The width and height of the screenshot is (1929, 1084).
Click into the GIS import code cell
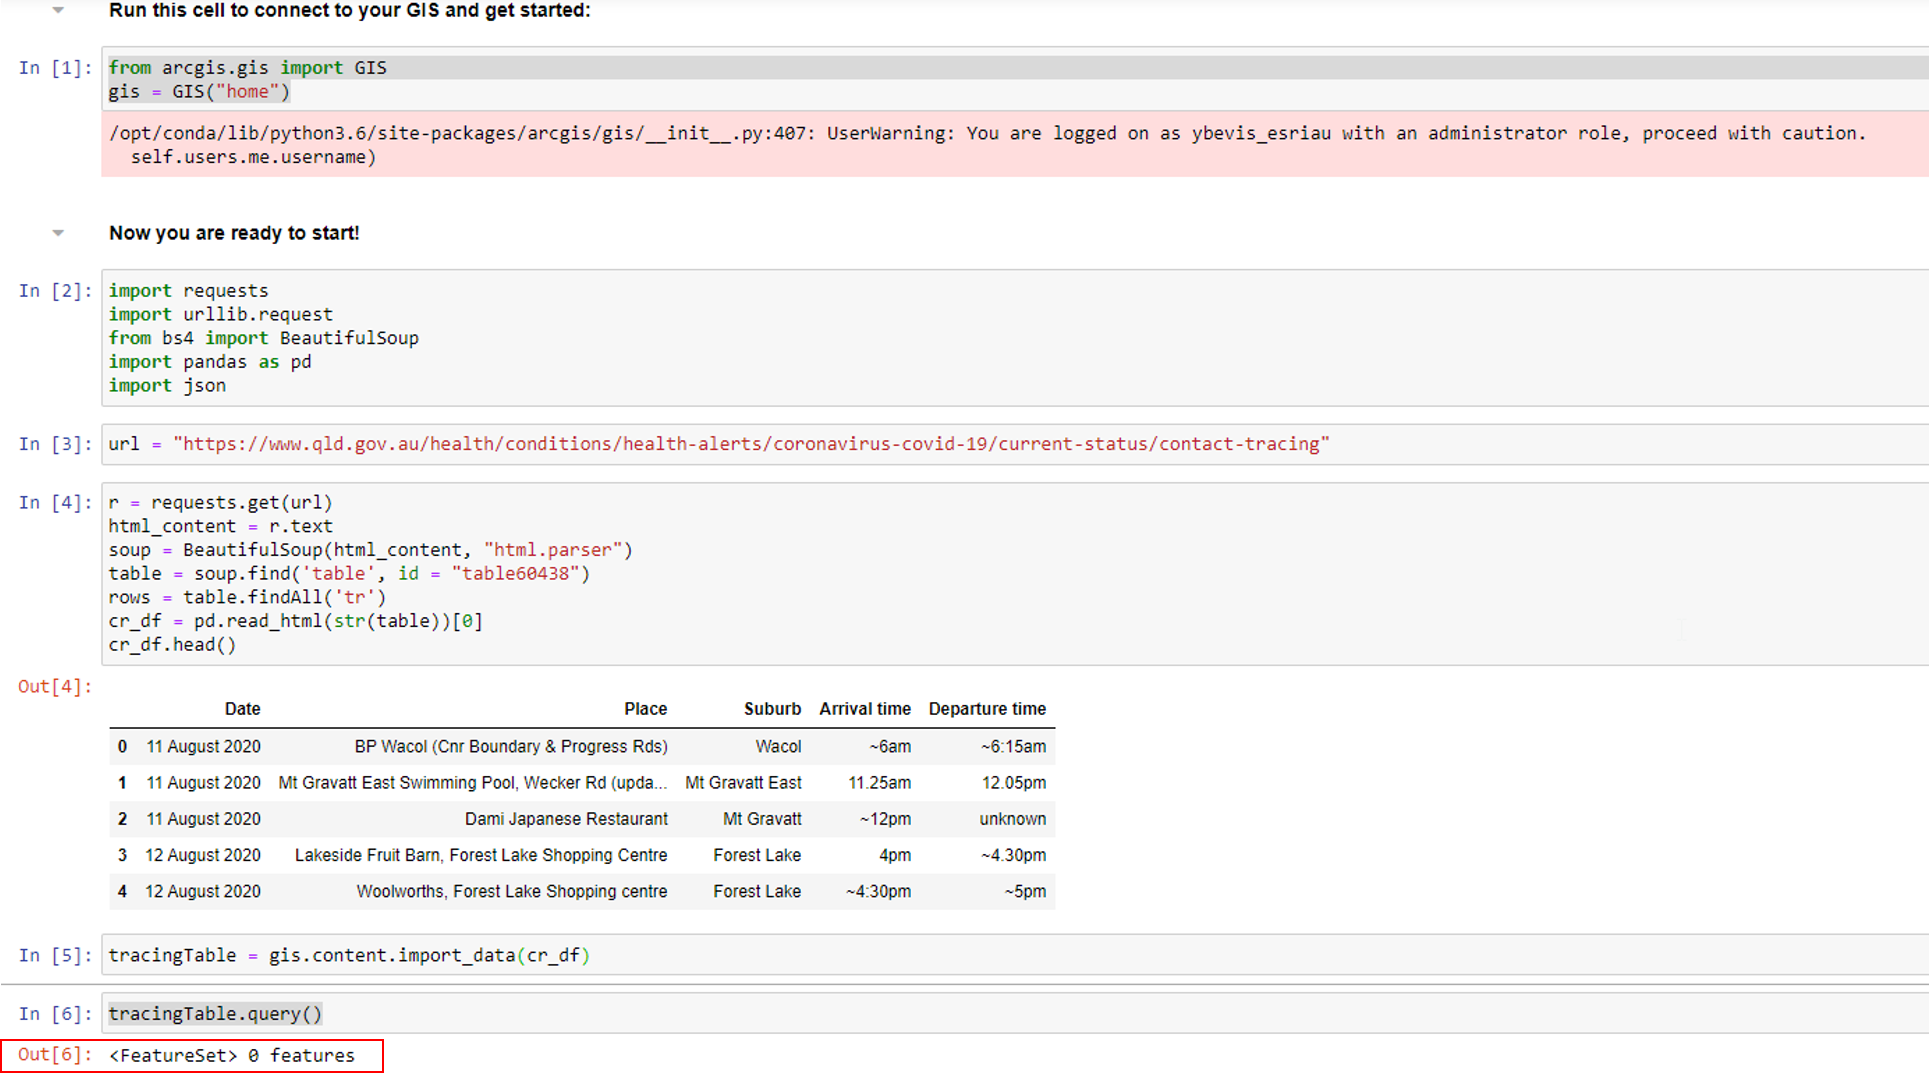point(1015,80)
